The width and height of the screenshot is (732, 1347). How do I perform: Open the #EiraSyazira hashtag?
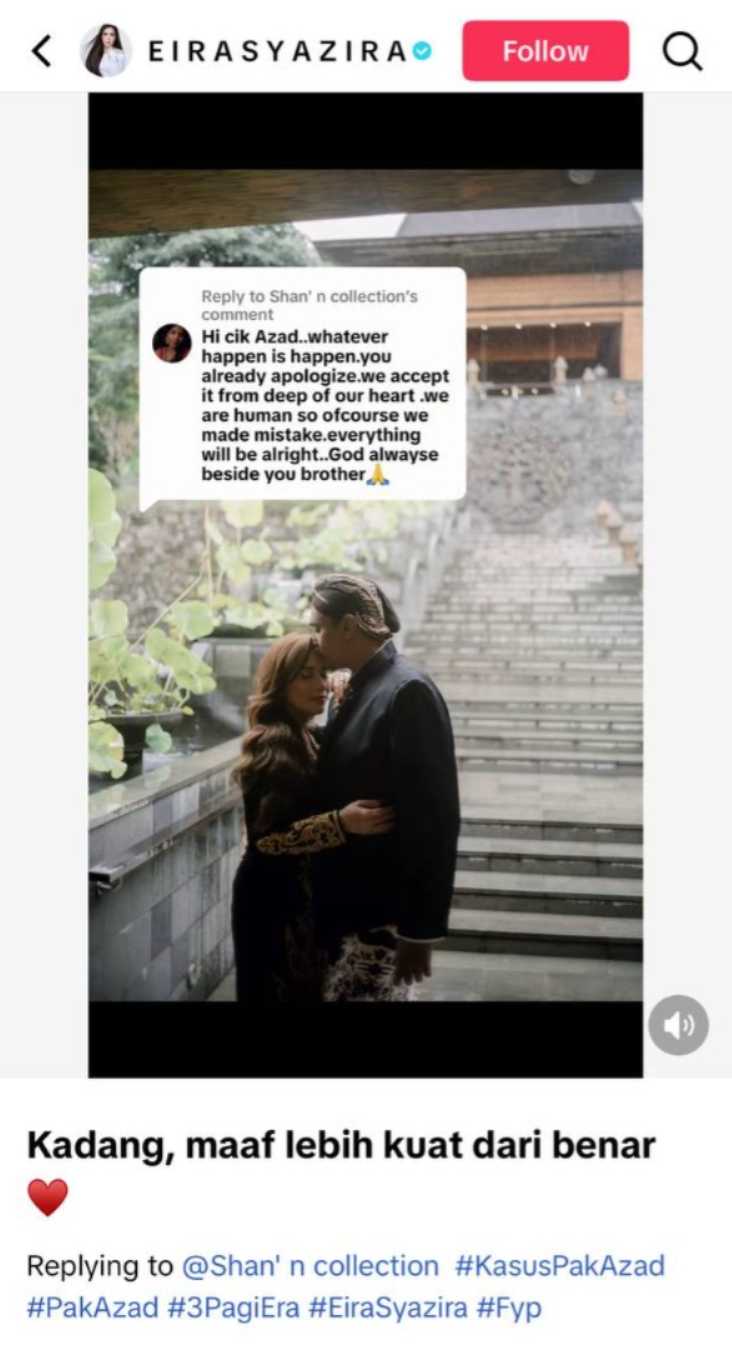378,1308
